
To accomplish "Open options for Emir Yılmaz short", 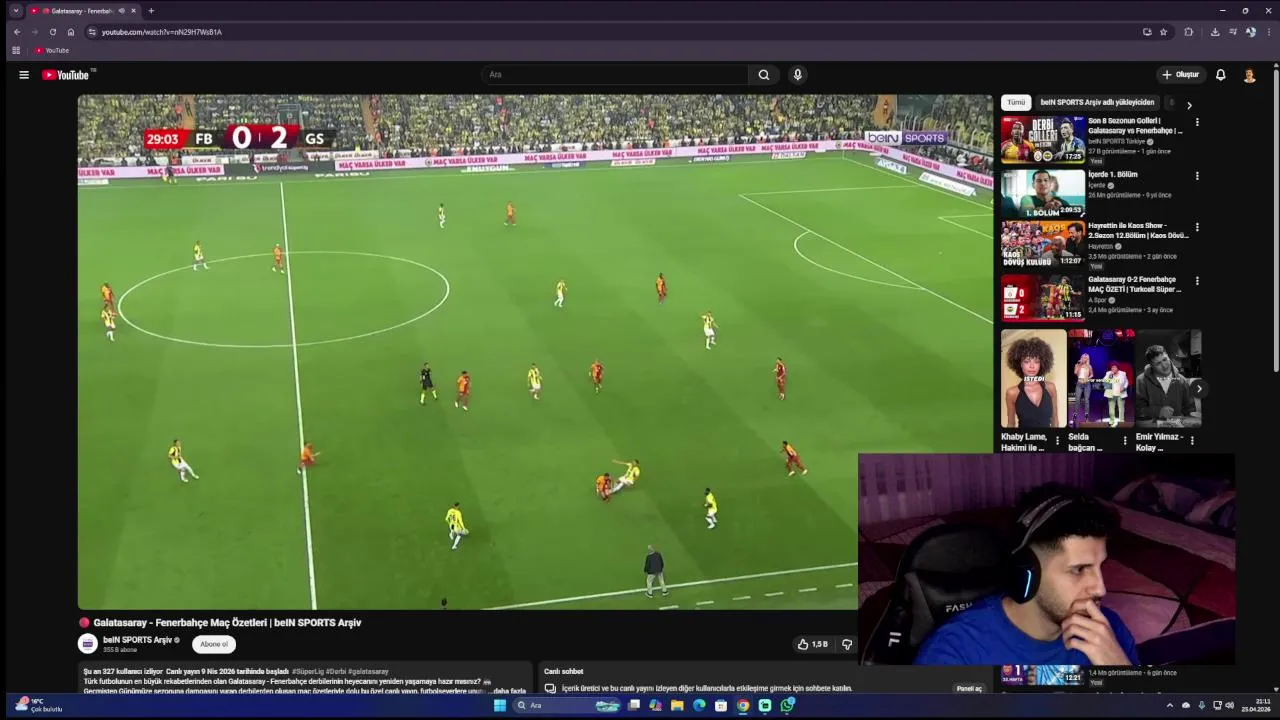I will coord(1192,441).
